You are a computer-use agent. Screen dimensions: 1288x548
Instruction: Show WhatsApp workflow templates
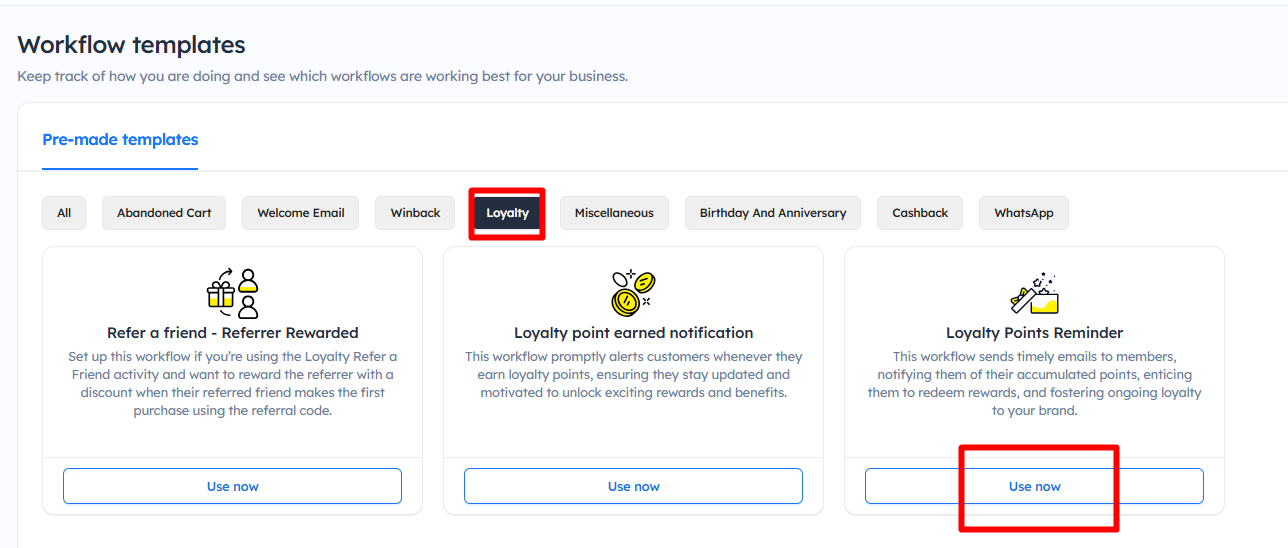click(x=1023, y=213)
